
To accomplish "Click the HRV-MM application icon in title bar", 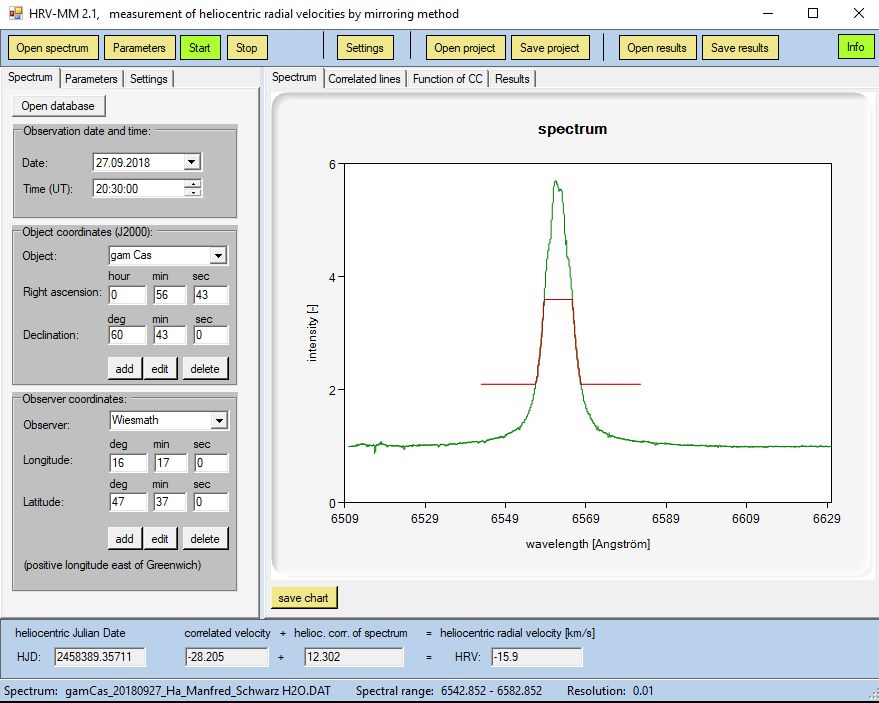I will [16, 13].
